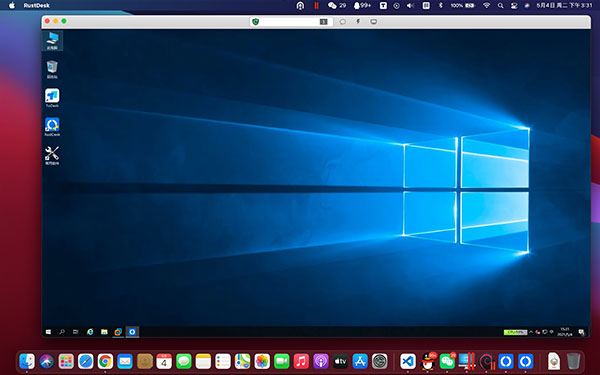This screenshot has width=600, height=375.
Task: Click the Siri icon in the menu bar
Action: point(527,5)
